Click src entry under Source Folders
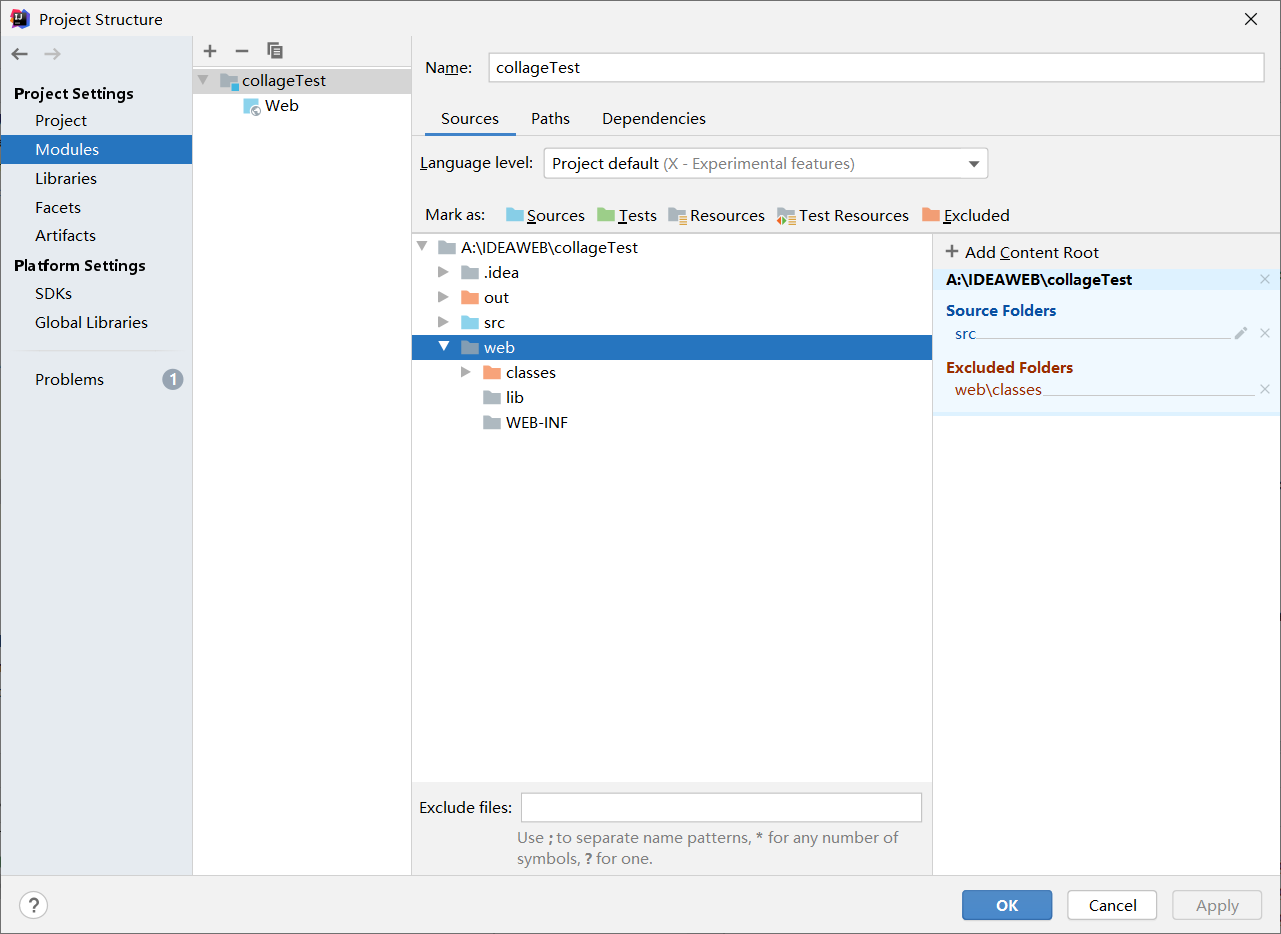 (965, 334)
